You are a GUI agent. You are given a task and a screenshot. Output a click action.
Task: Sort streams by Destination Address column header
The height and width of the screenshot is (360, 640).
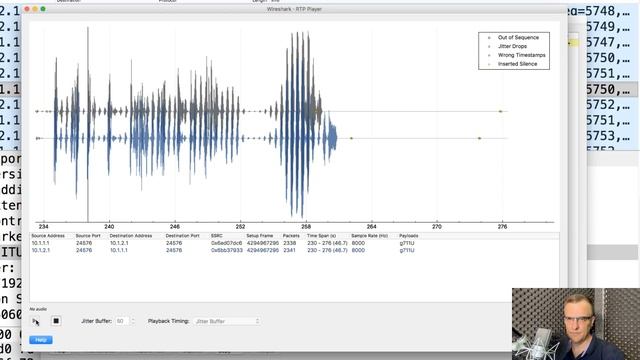131,236
